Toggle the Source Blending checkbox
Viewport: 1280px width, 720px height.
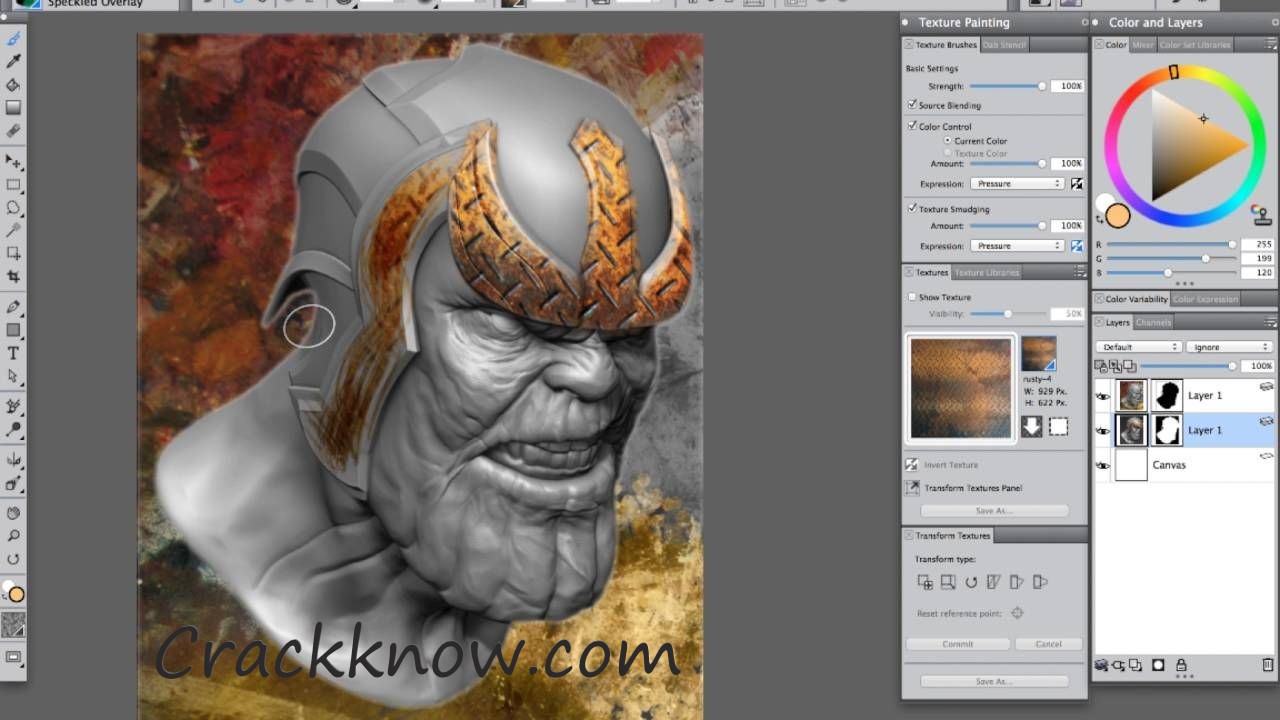(912, 104)
